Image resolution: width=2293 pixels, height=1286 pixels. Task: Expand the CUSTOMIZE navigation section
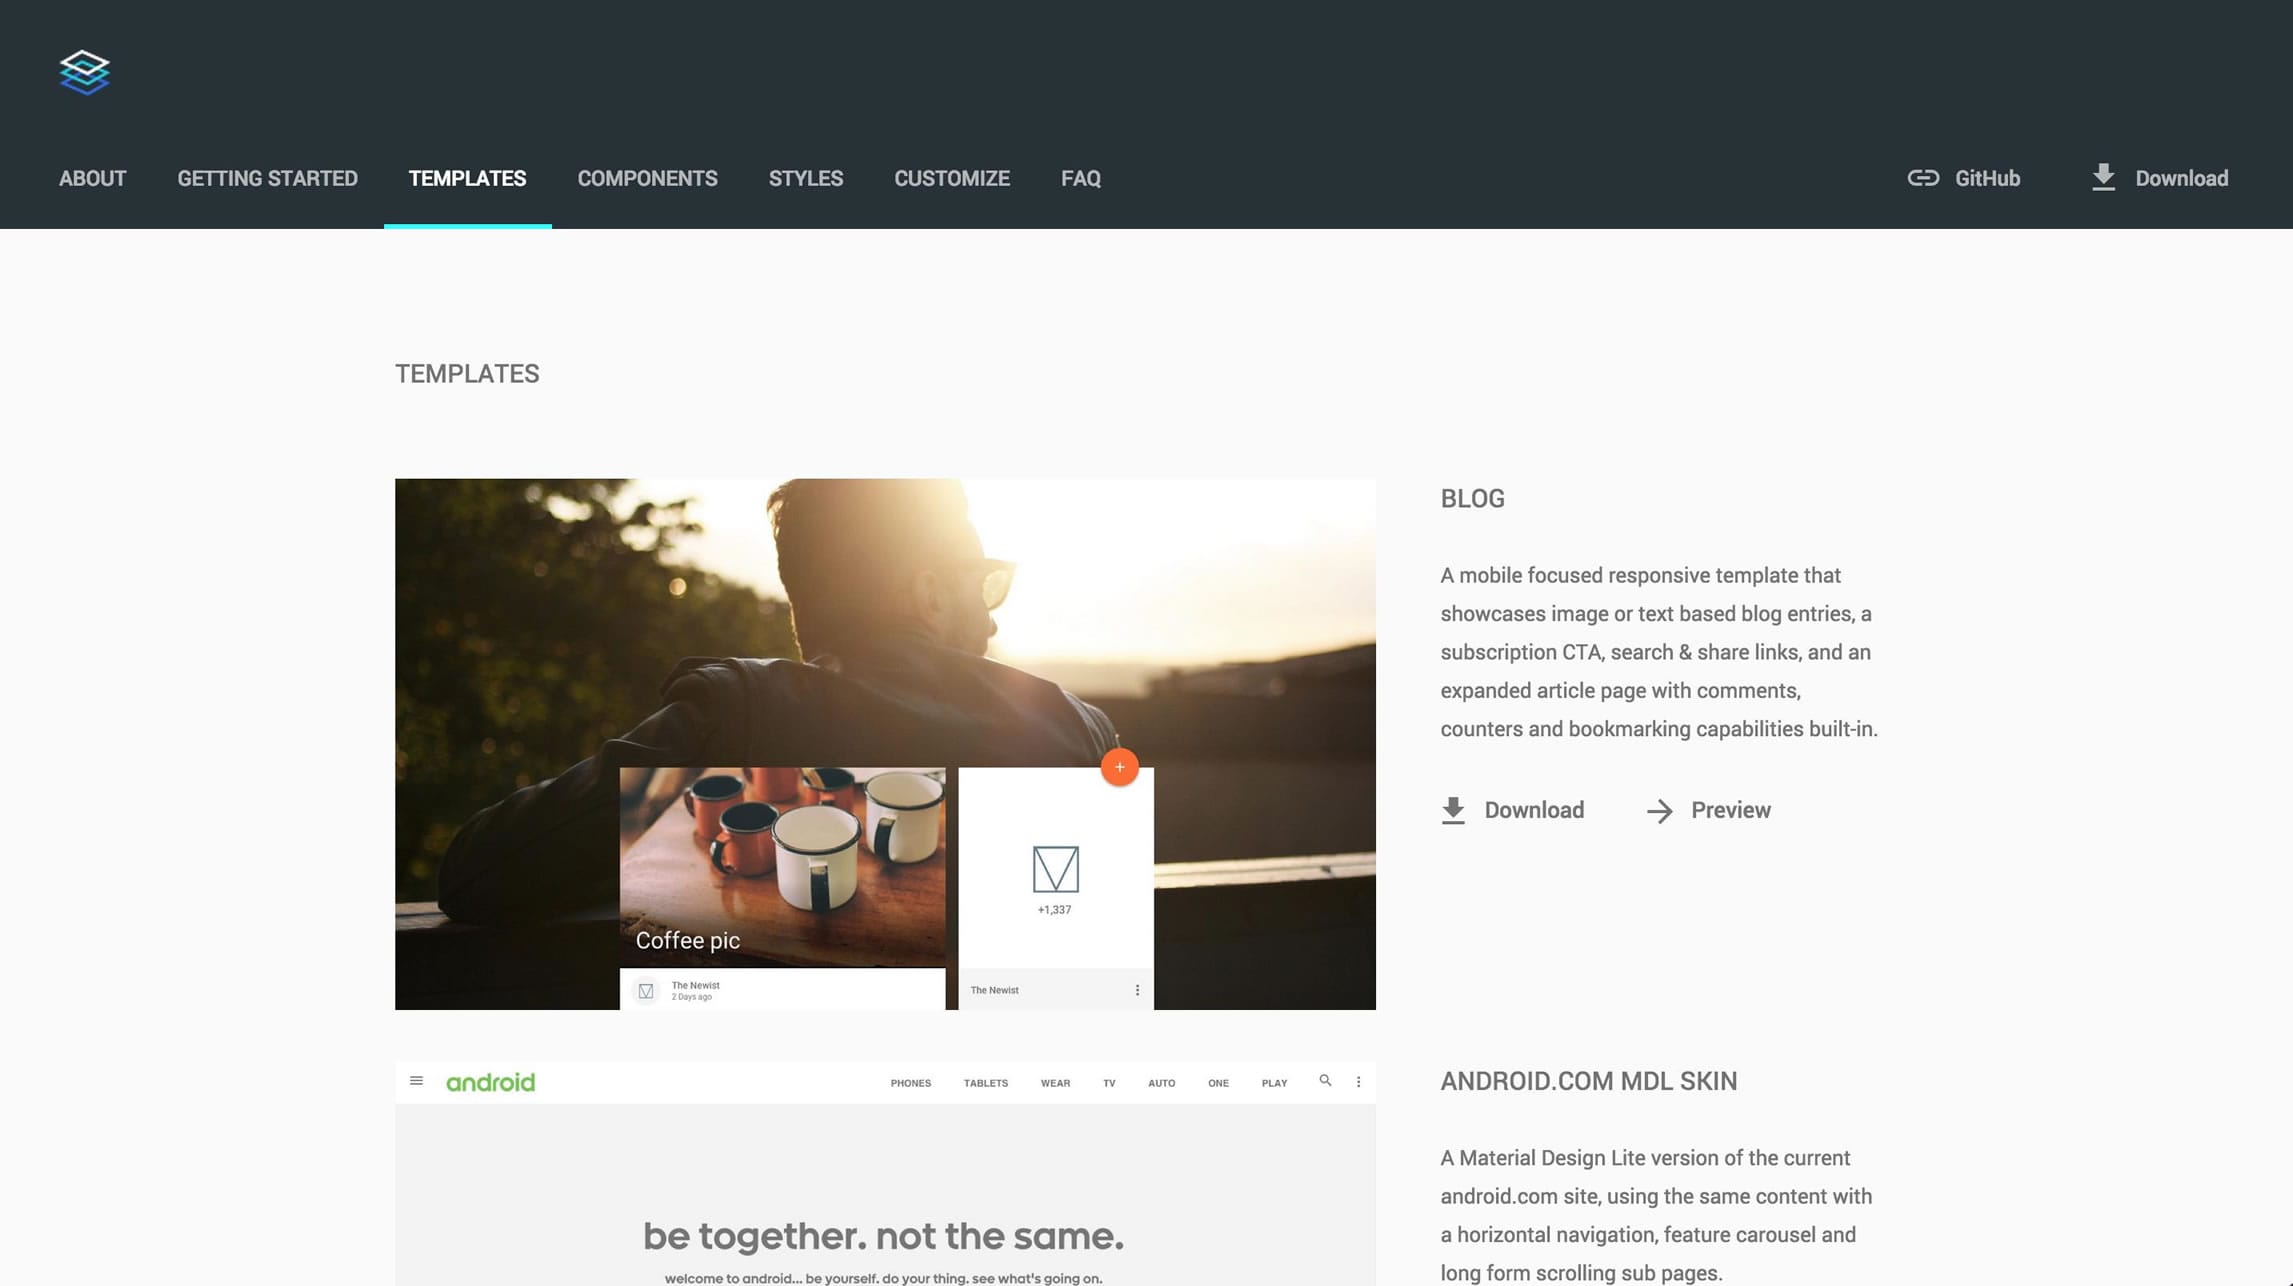[951, 178]
